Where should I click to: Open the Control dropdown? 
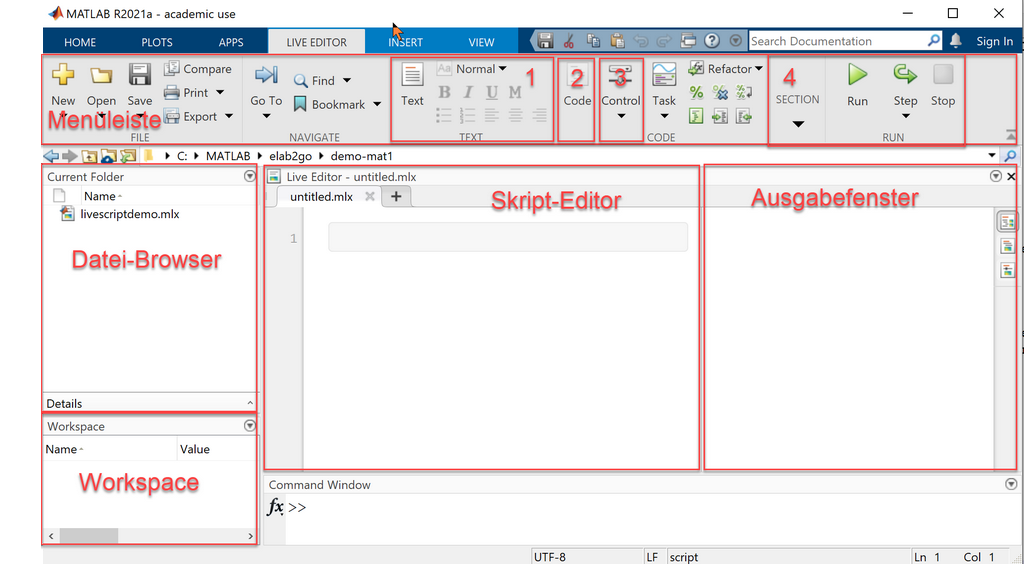[620, 116]
